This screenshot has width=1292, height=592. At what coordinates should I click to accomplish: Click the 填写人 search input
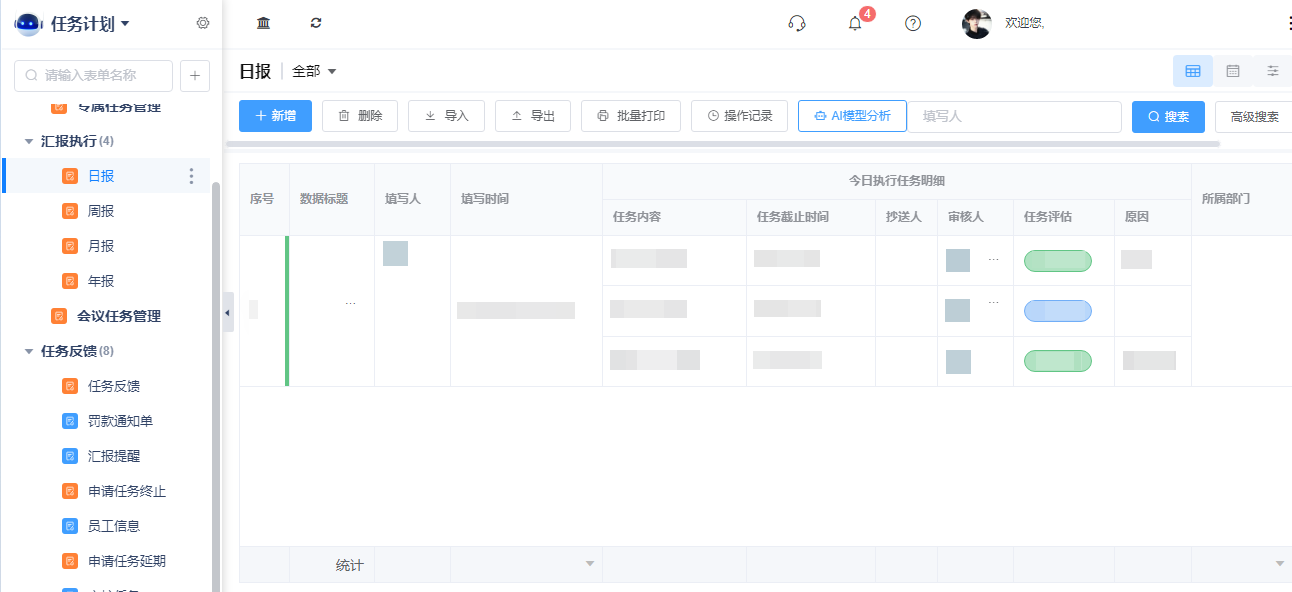click(x=1014, y=116)
